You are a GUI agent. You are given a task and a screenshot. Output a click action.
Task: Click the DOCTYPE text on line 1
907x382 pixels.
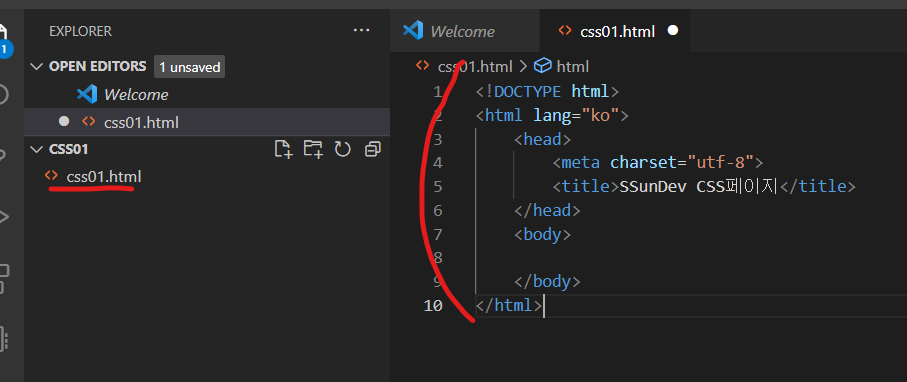[527, 91]
